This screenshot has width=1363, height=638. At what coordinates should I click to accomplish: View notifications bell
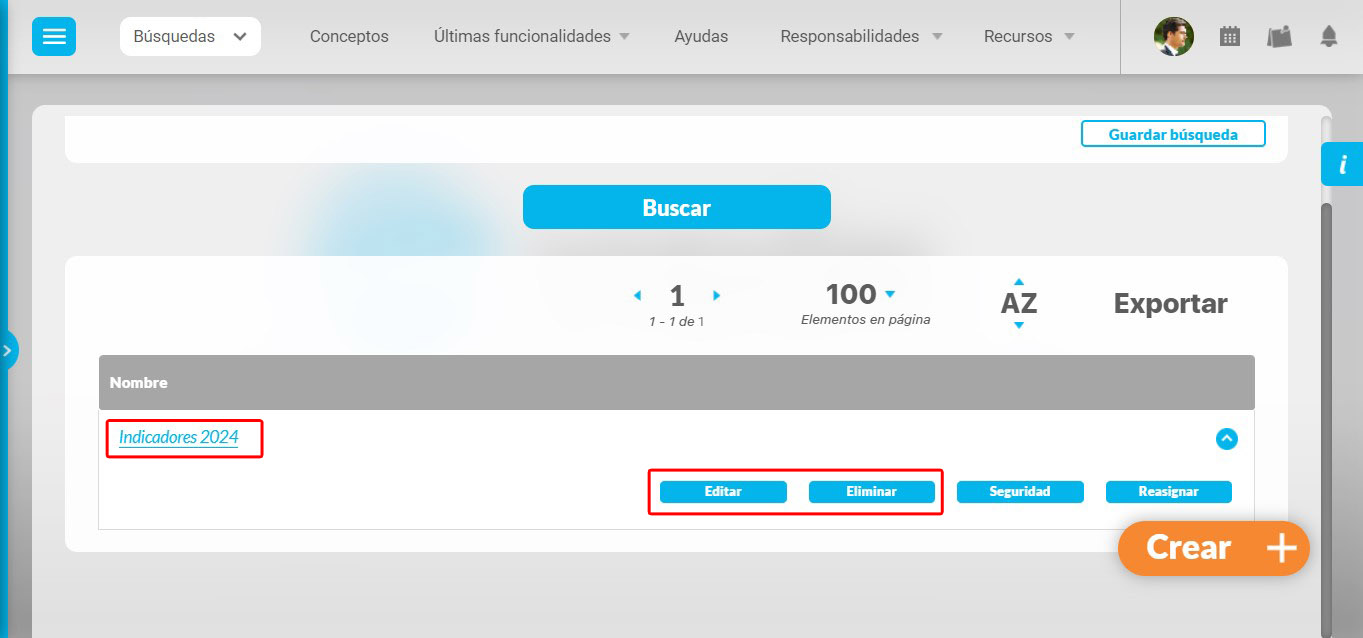1328,37
